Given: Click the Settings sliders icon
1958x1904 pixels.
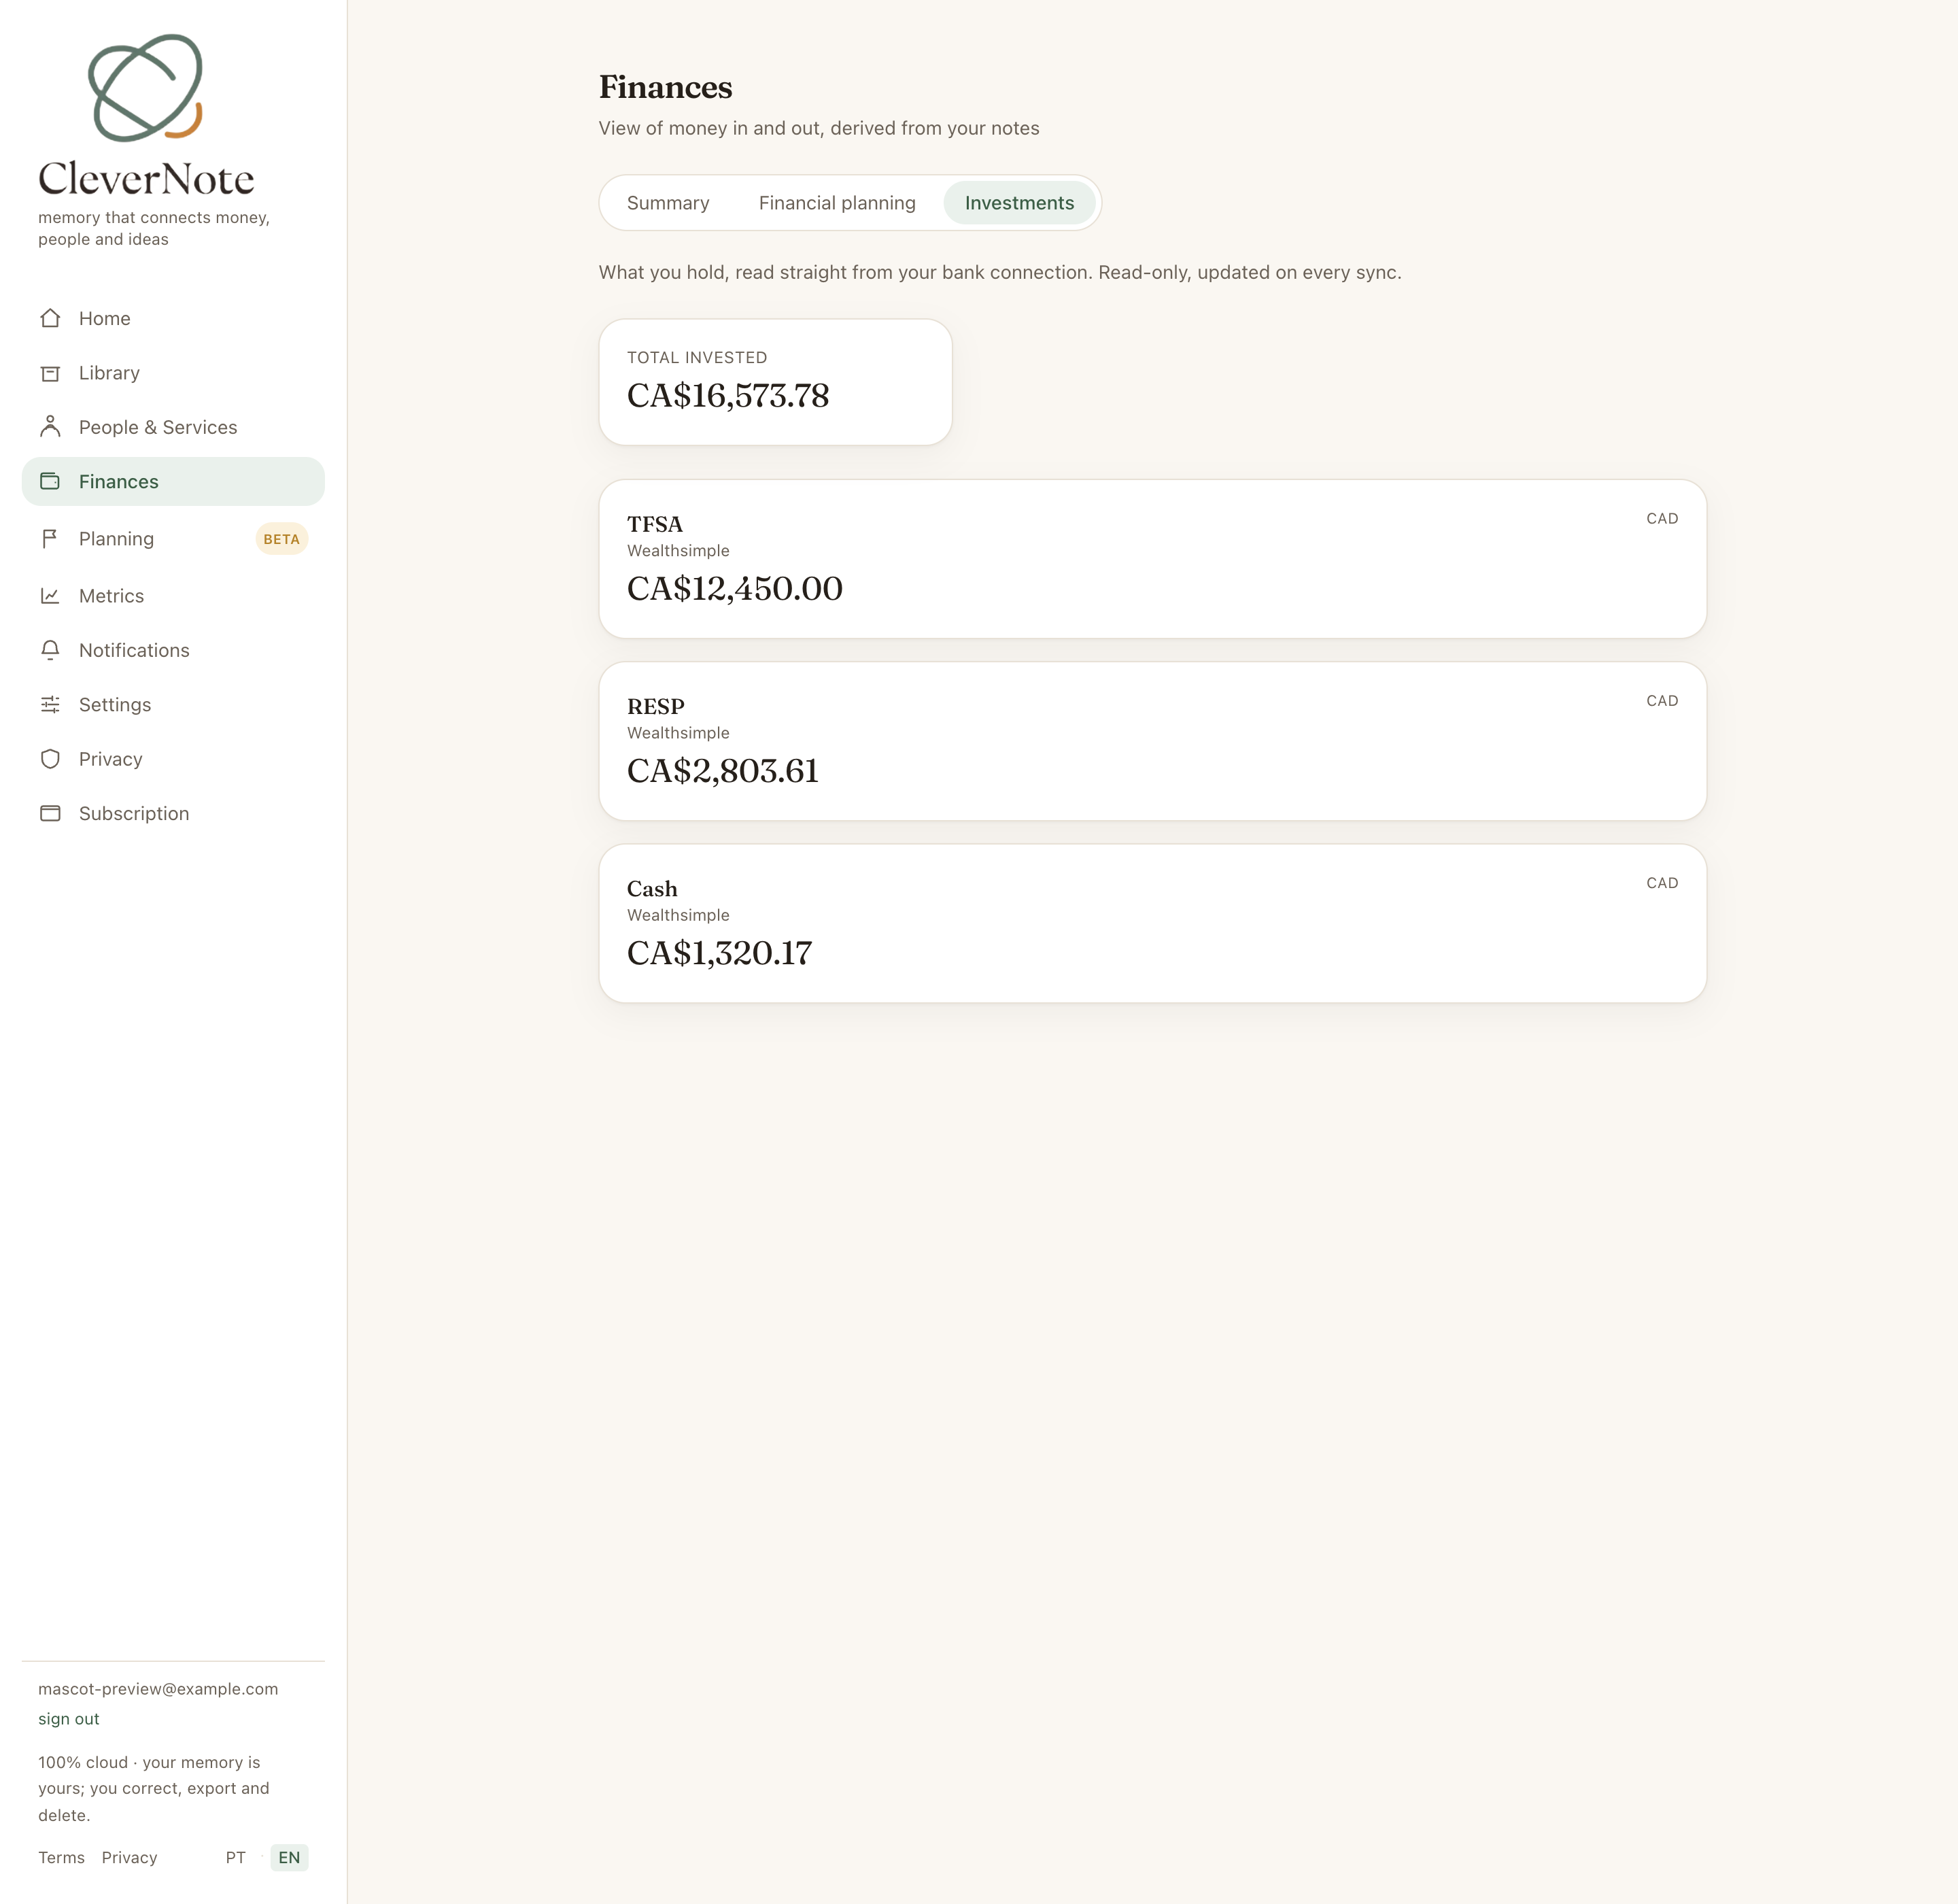Looking at the screenshot, I should tap(50, 705).
